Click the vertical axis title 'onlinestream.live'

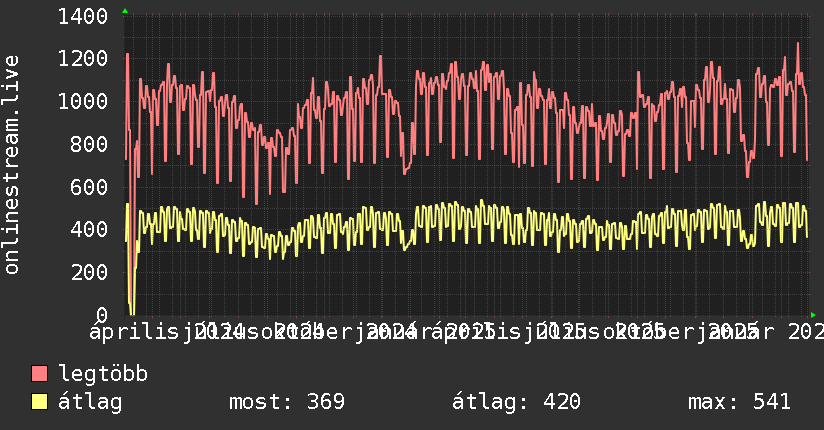point(11,165)
